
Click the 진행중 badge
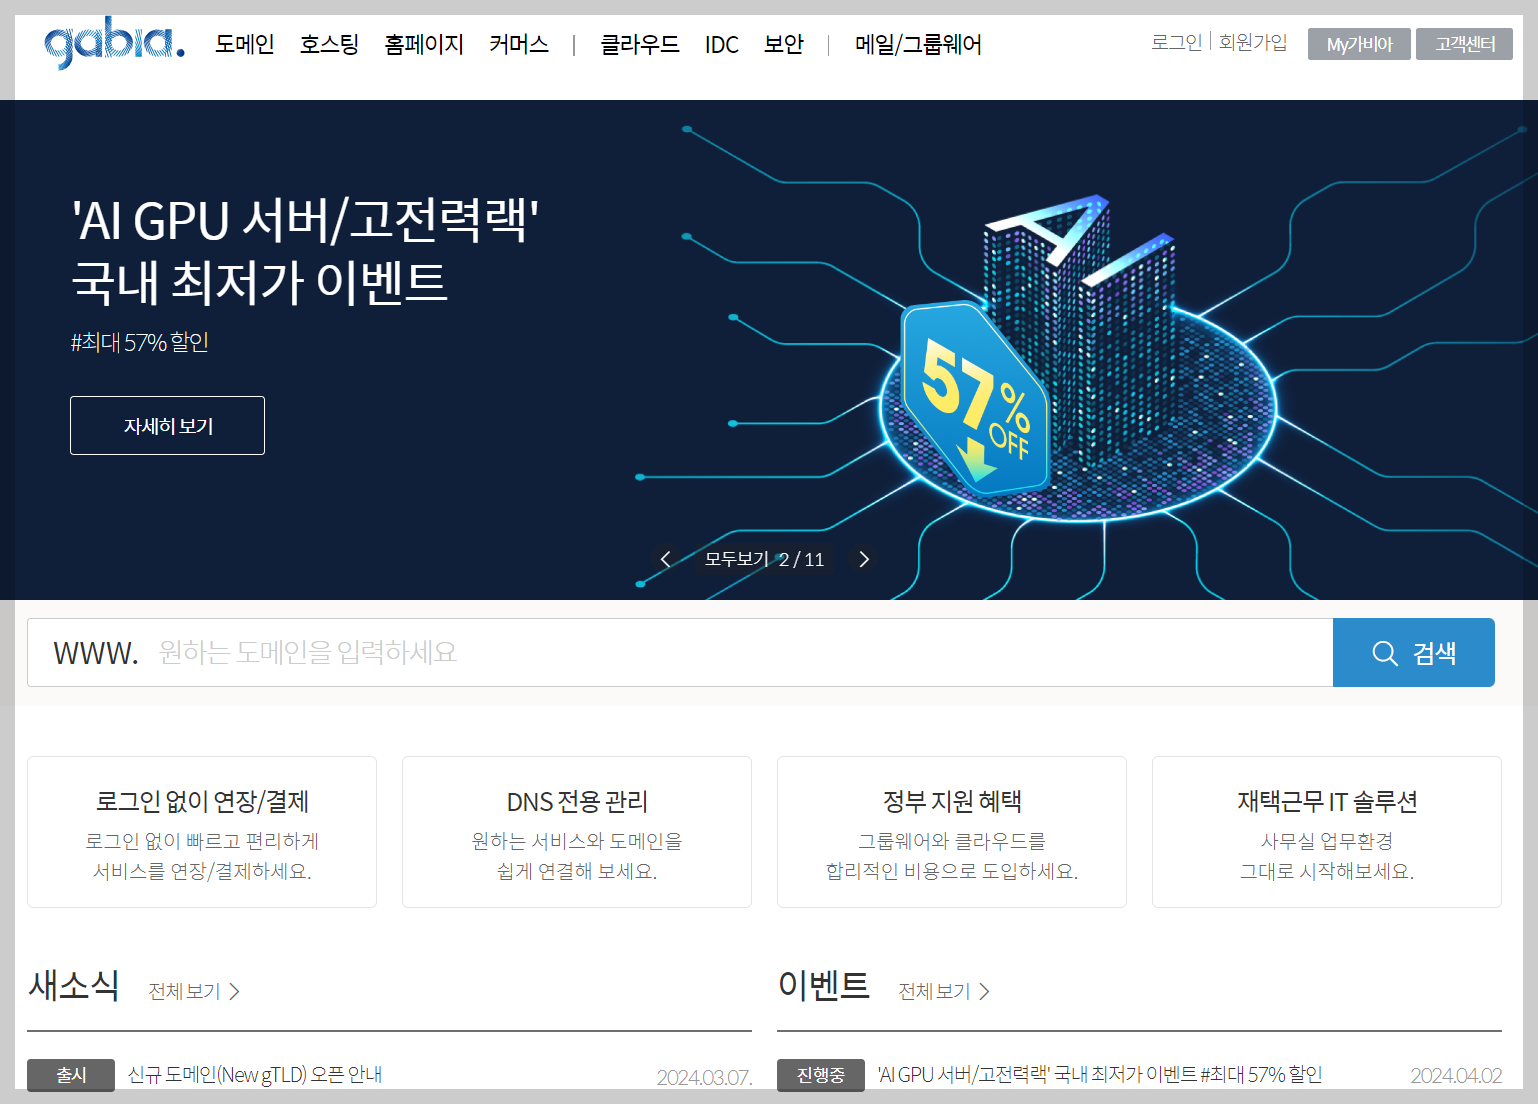coord(821,1075)
